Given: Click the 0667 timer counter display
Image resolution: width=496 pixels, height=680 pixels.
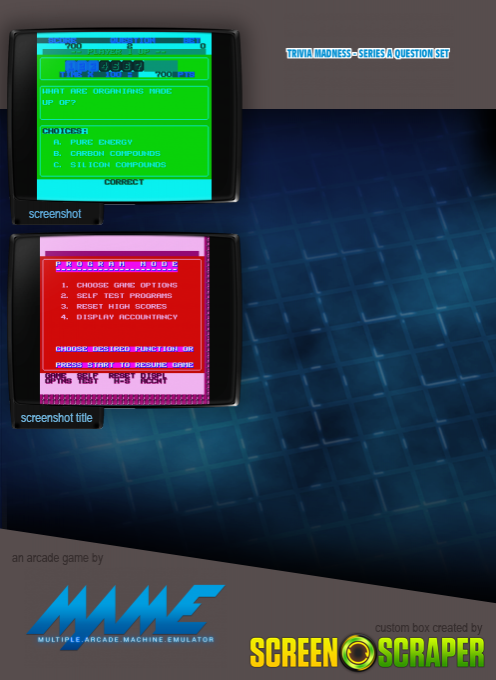Looking at the screenshot, I should (121, 66).
